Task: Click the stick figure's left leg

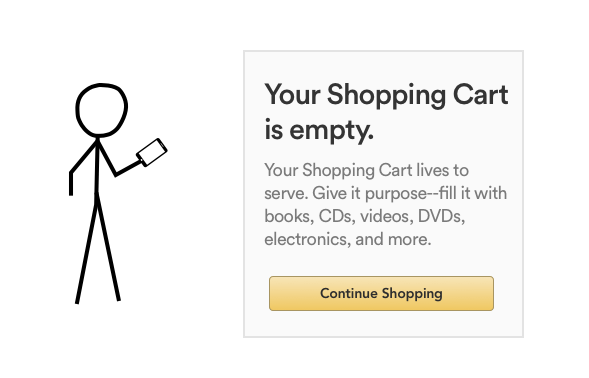Action: (x=86, y=248)
